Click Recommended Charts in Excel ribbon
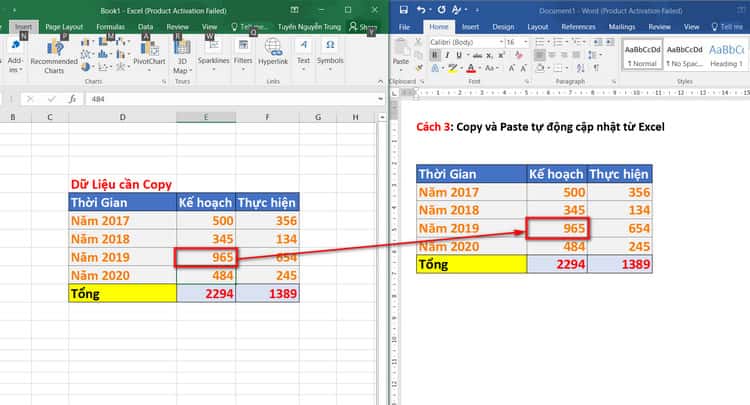The height and width of the screenshot is (405, 750). coord(54,56)
